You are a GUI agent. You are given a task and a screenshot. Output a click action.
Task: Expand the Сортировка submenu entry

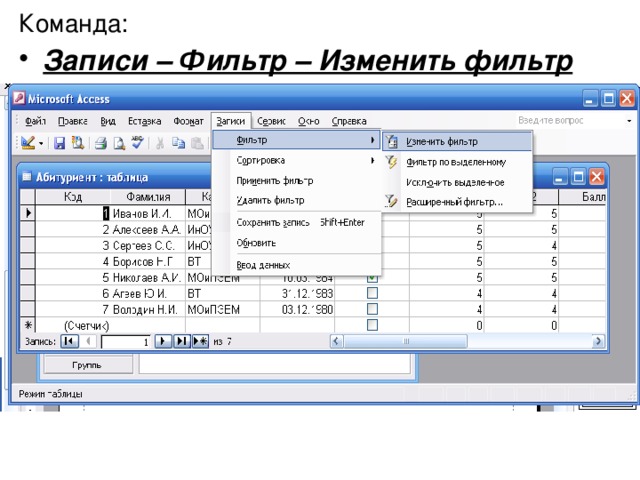point(297,160)
